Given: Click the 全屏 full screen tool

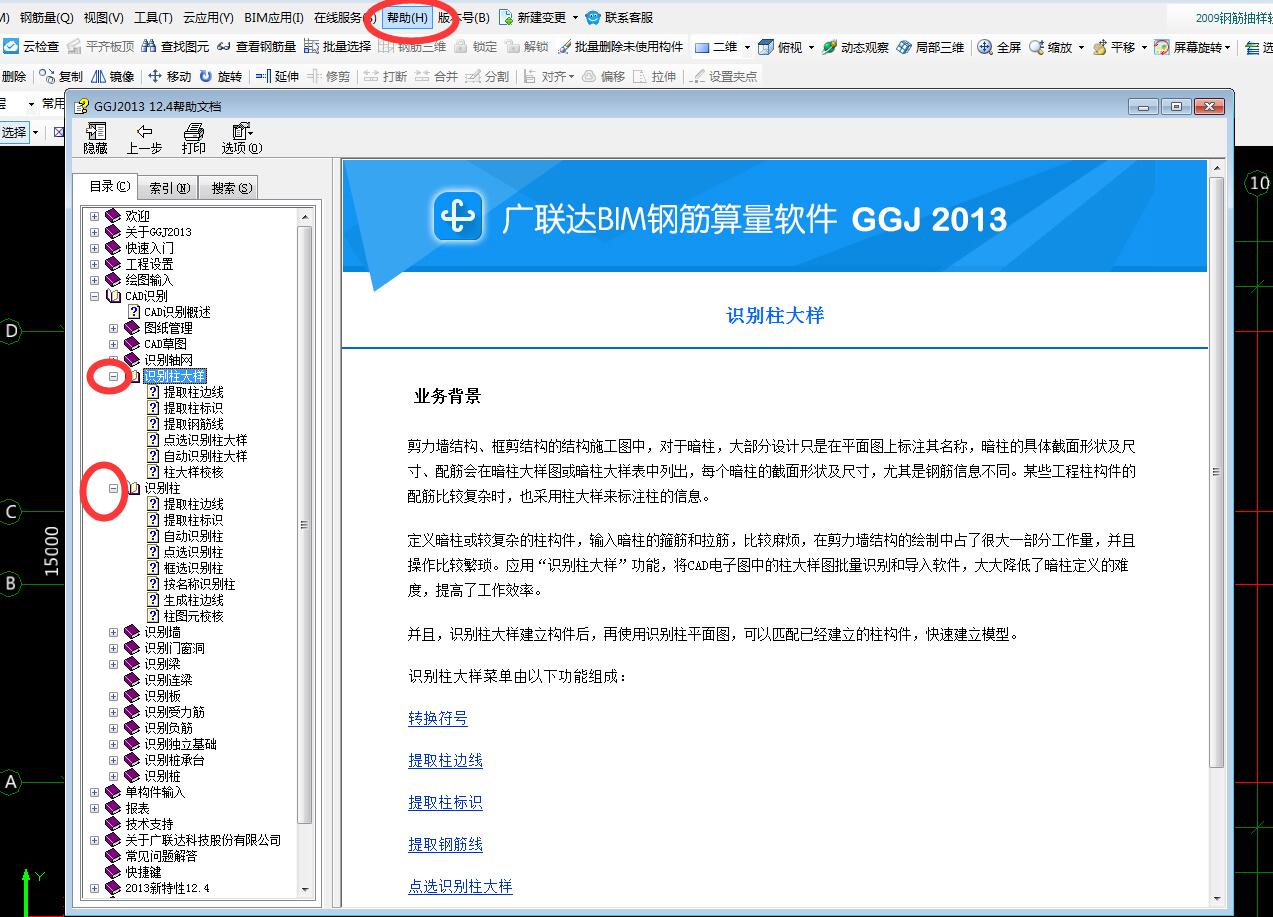Looking at the screenshot, I should click(x=999, y=46).
